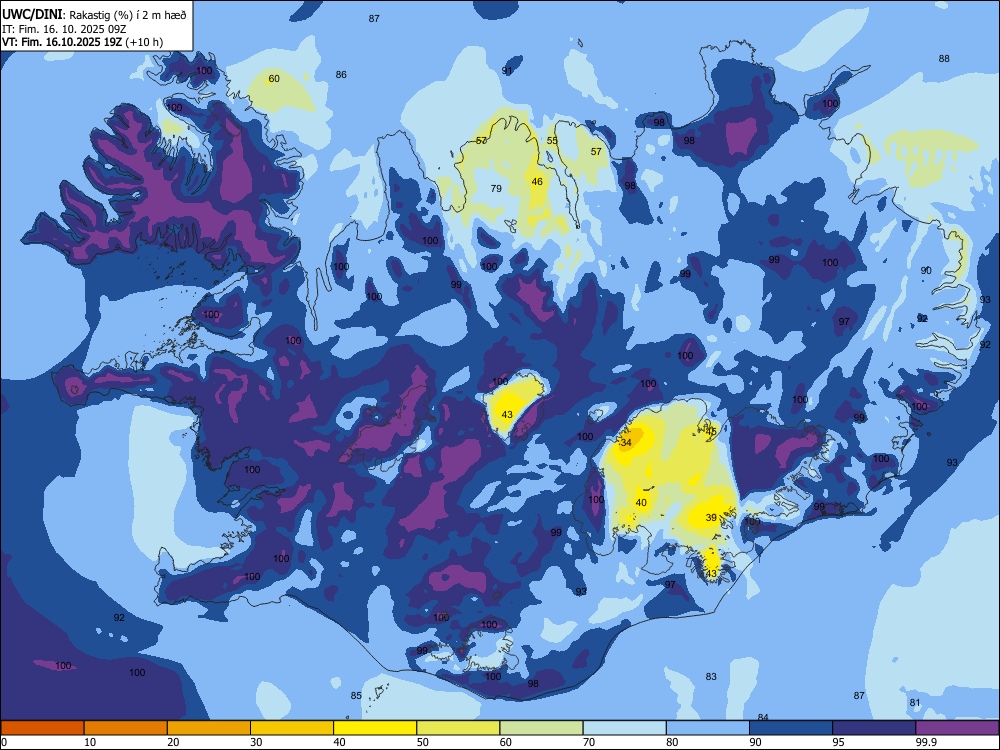Click the medium blue 80–90 legend swatch
Viewport: 1000px width, 750px height.
coord(707,728)
